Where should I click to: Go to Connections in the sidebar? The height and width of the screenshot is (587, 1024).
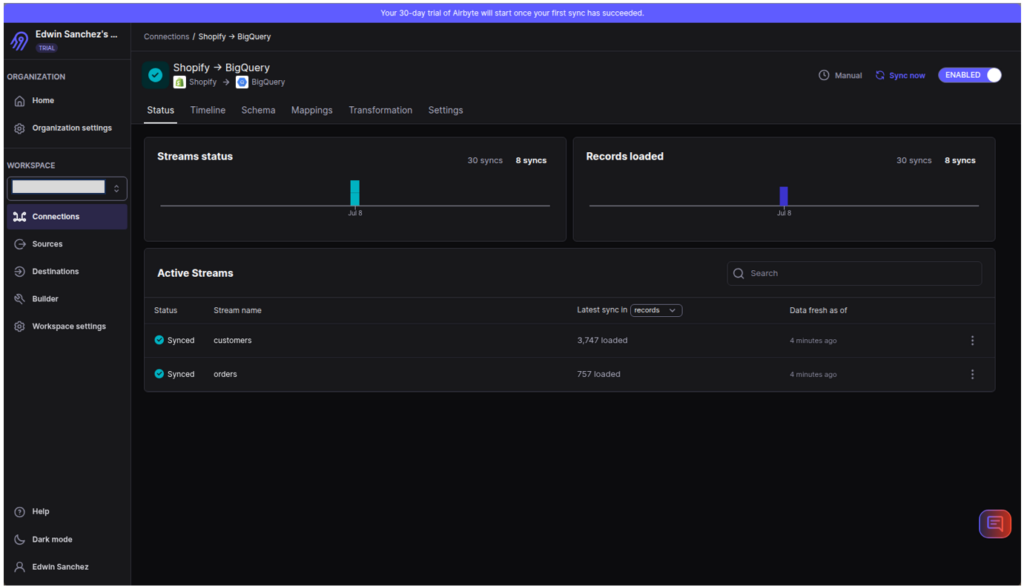[67, 216]
